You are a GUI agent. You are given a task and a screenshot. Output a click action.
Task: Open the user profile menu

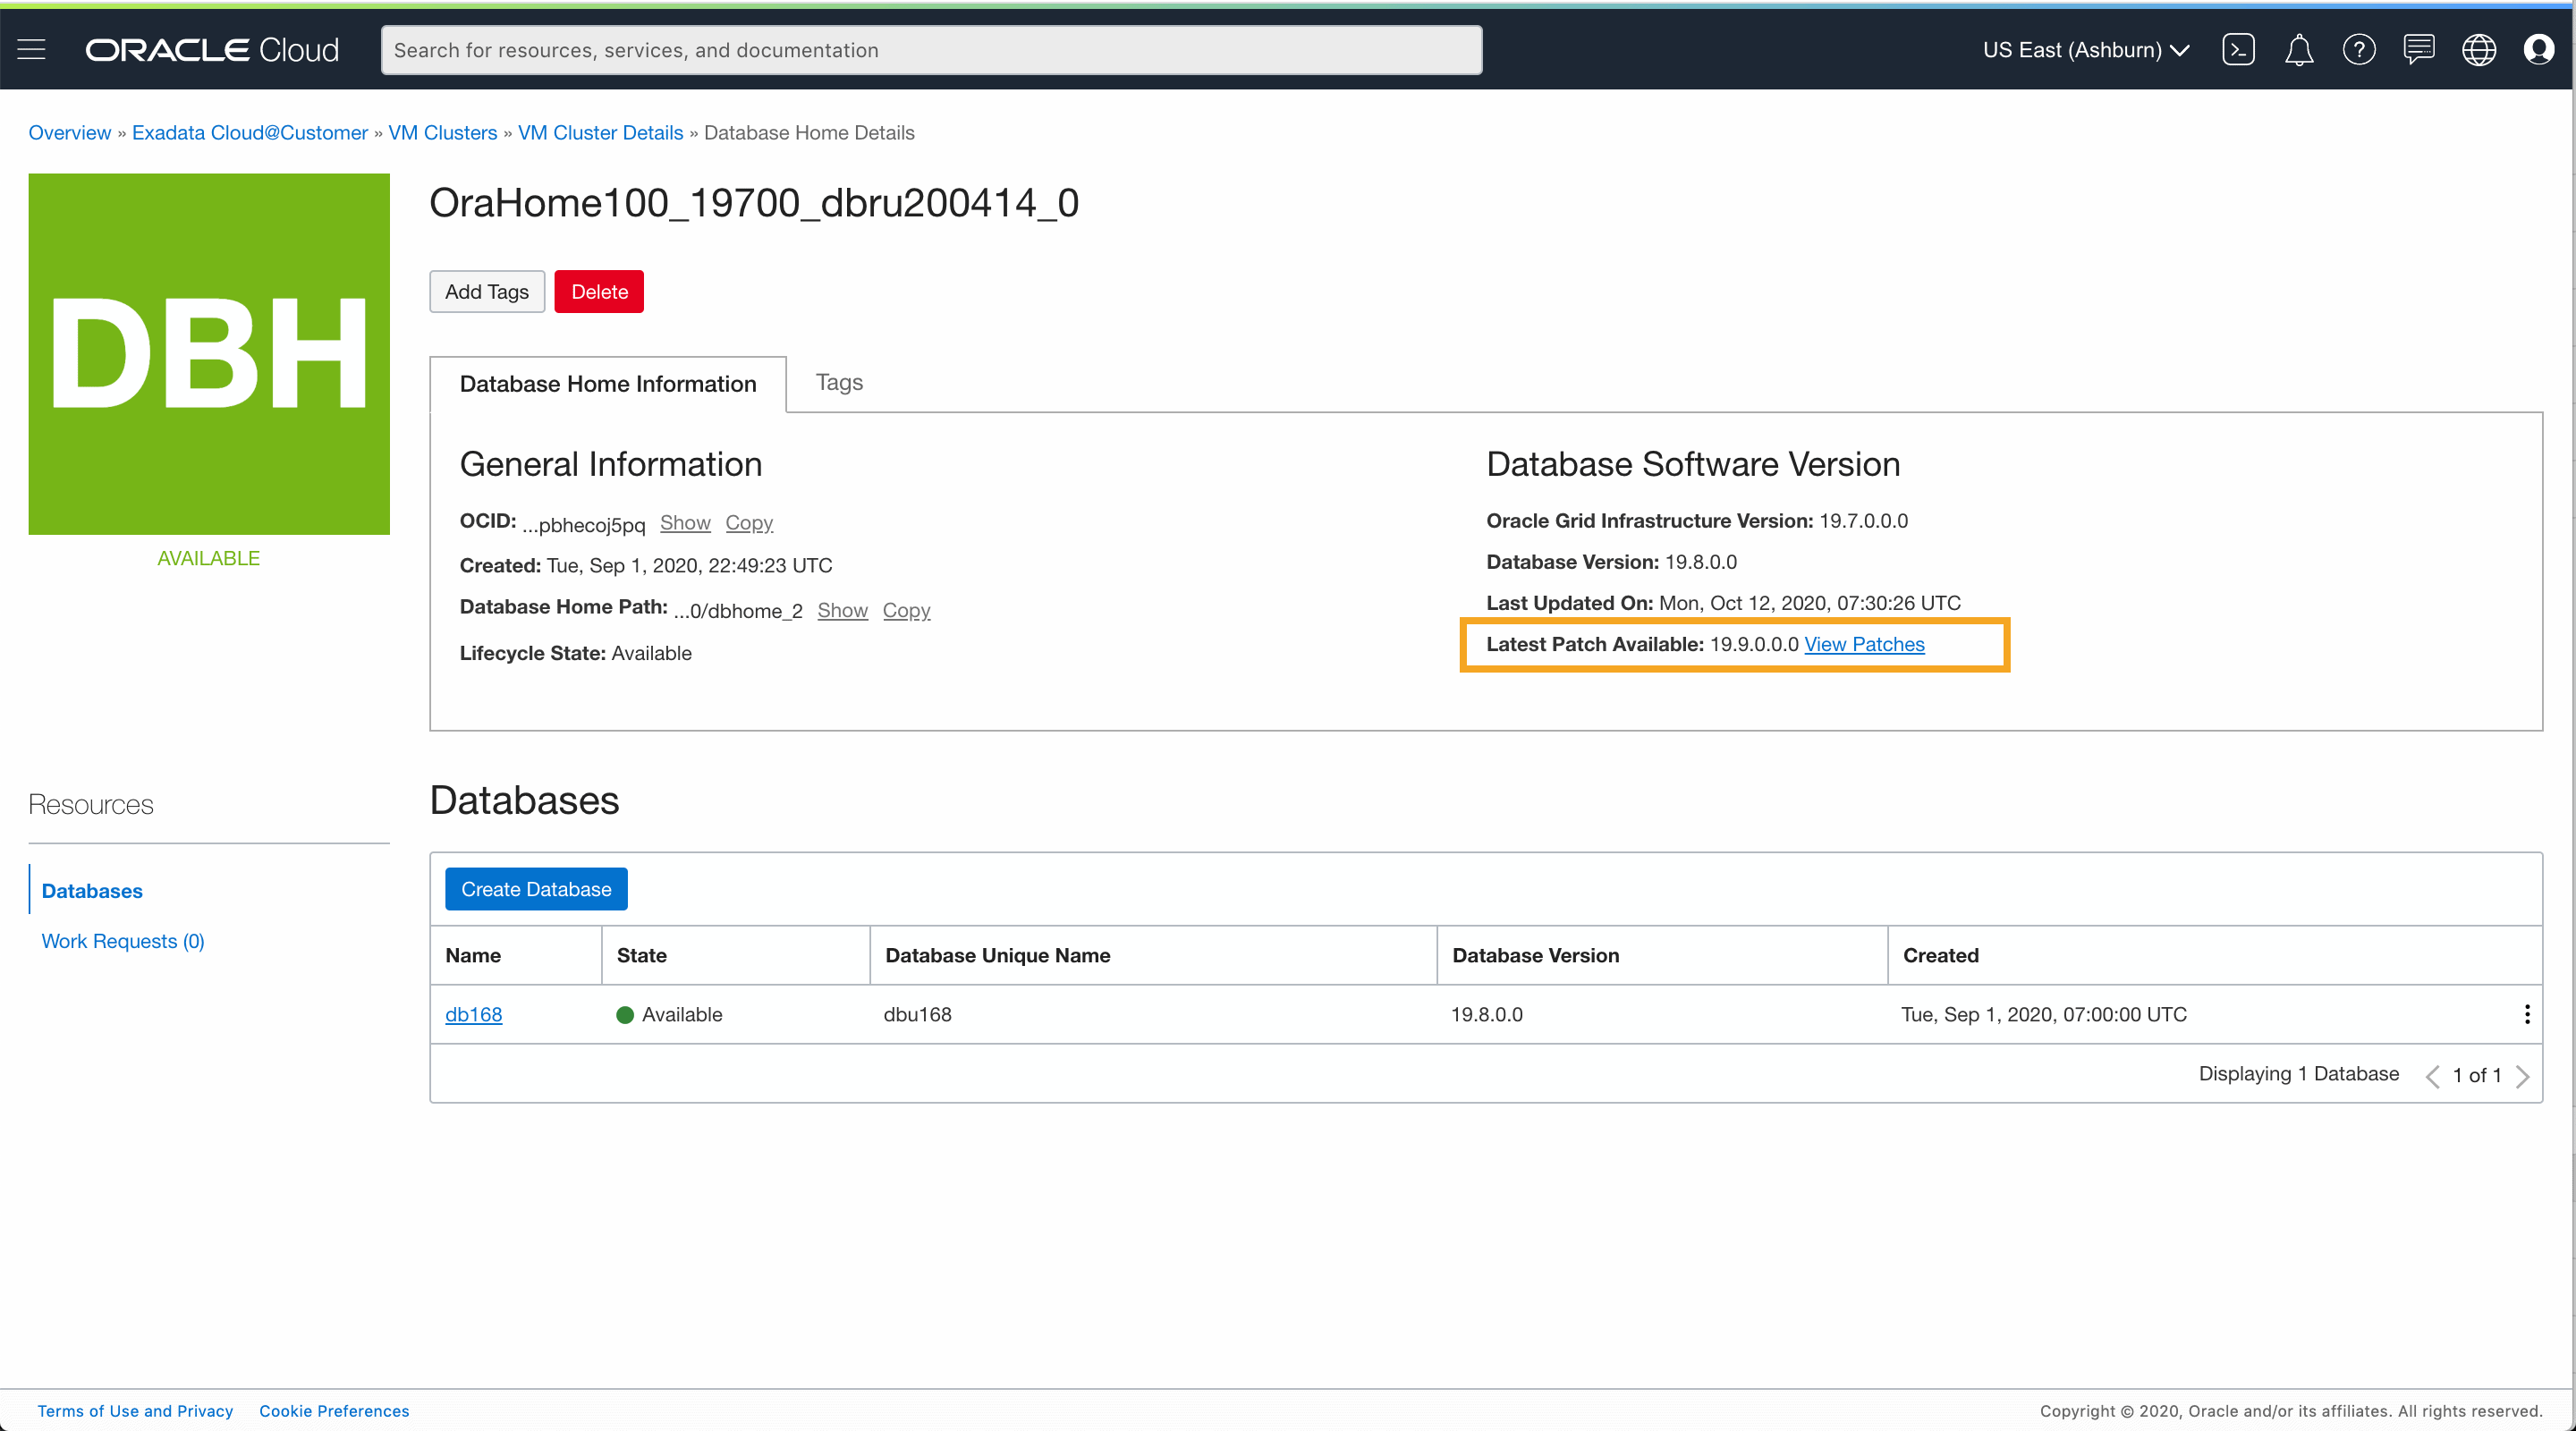2540,49
